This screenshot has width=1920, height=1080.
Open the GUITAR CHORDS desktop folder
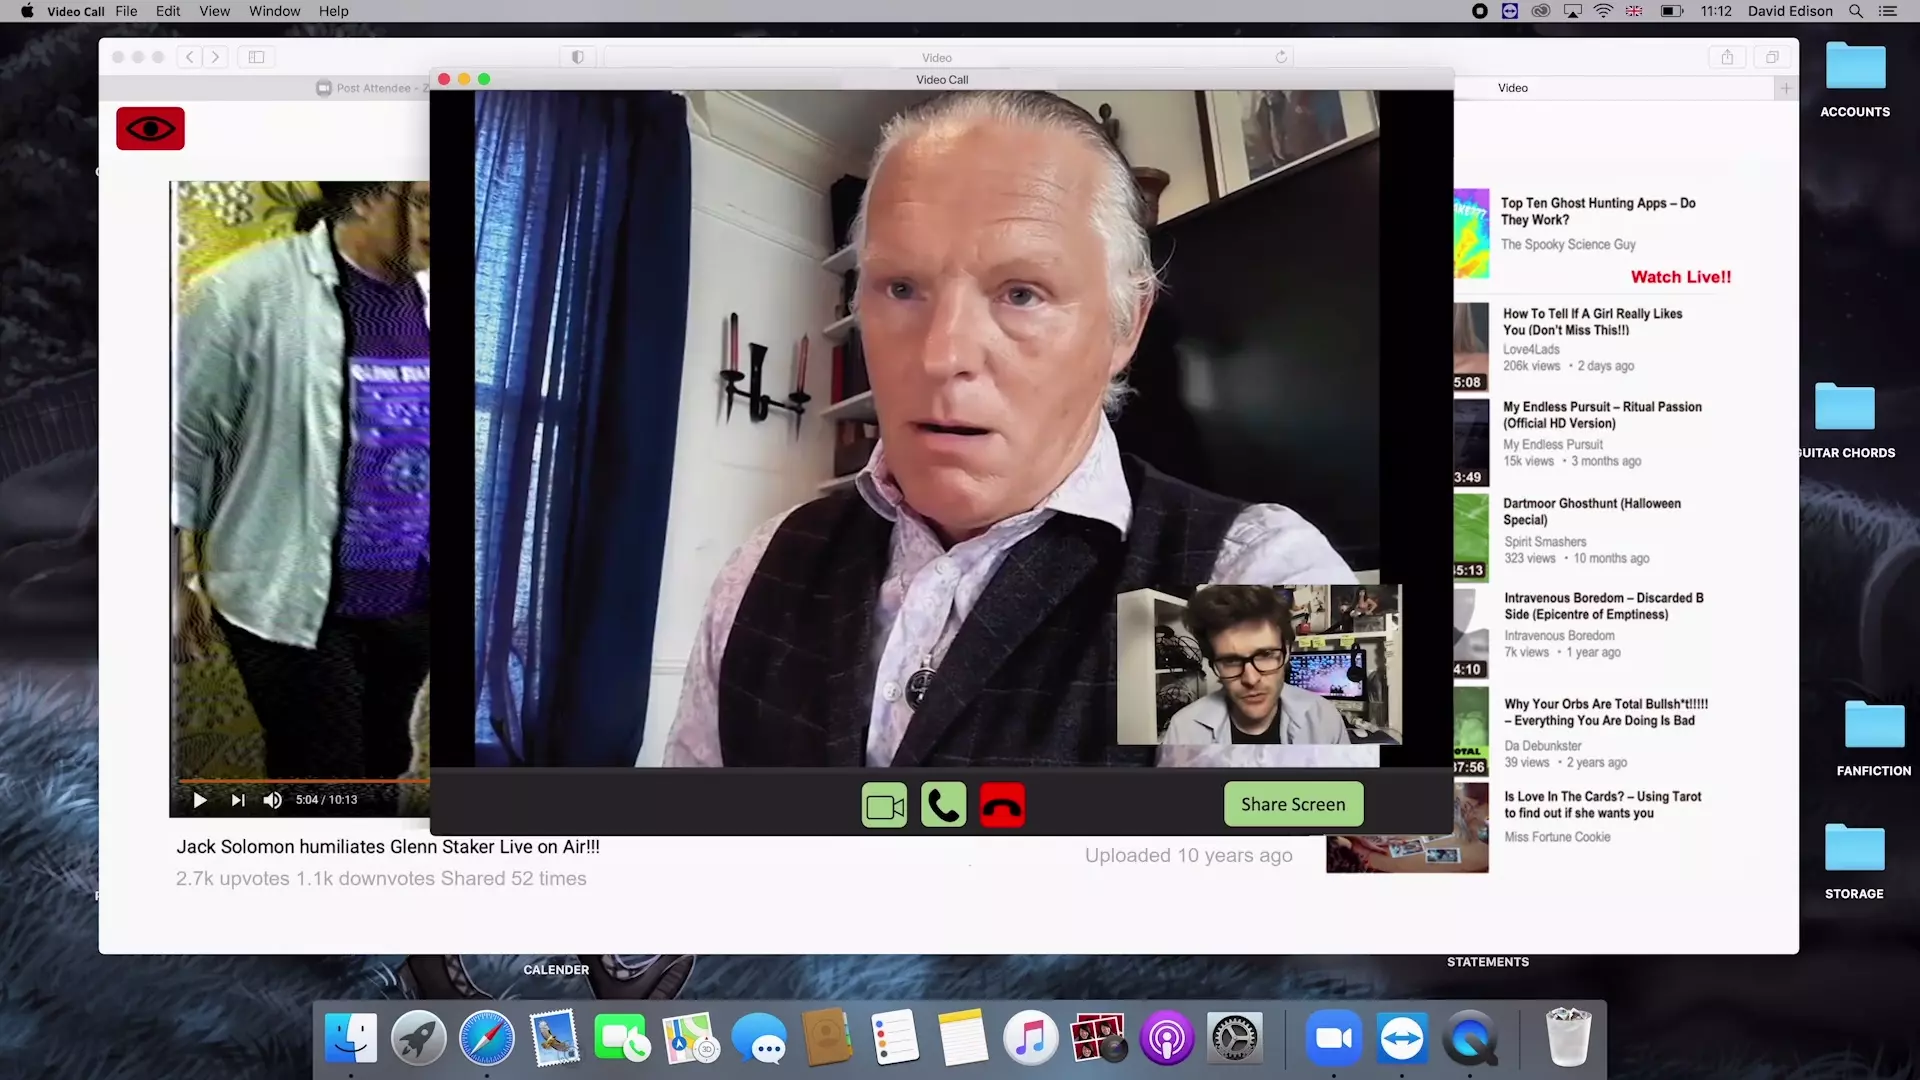(1845, 420)
